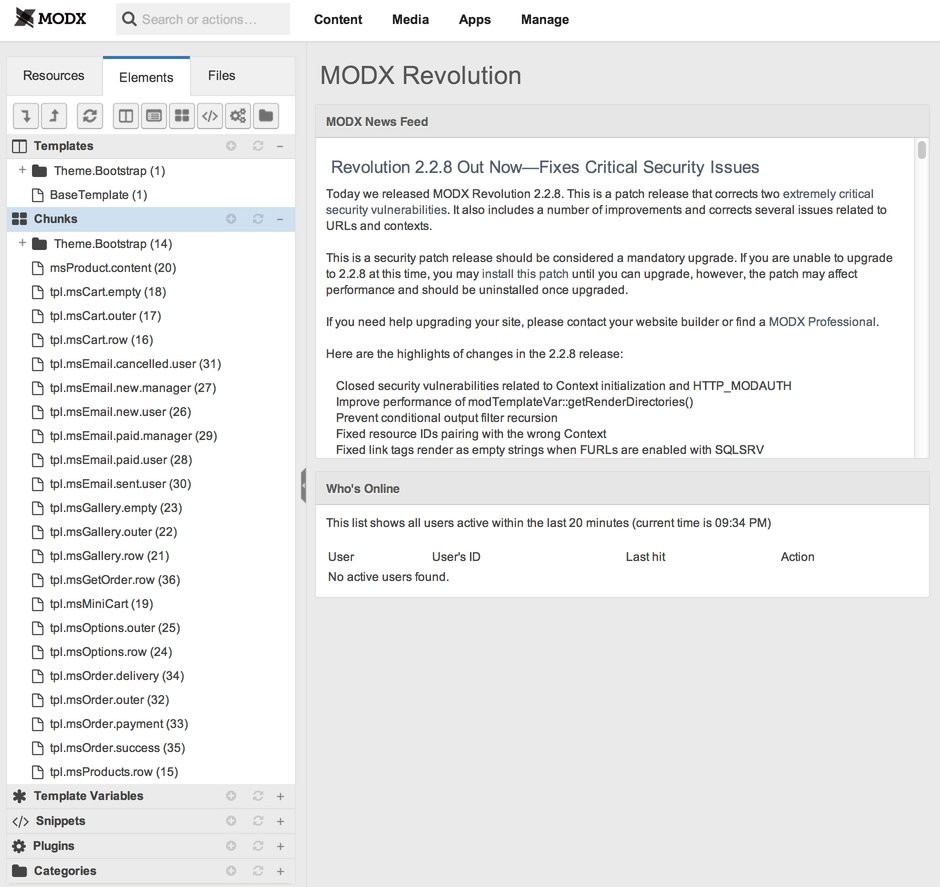The height and width of the screenshot is (887, 940).
Task: Open msProduct.content (20) chunk
Action: [x=113, y=268]
